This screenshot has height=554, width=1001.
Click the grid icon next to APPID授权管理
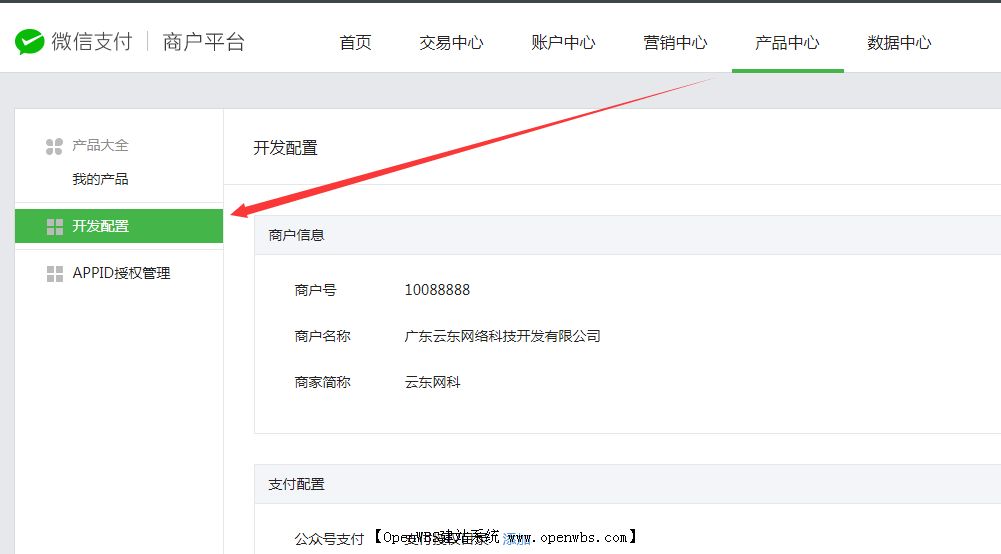pos(55,274)
